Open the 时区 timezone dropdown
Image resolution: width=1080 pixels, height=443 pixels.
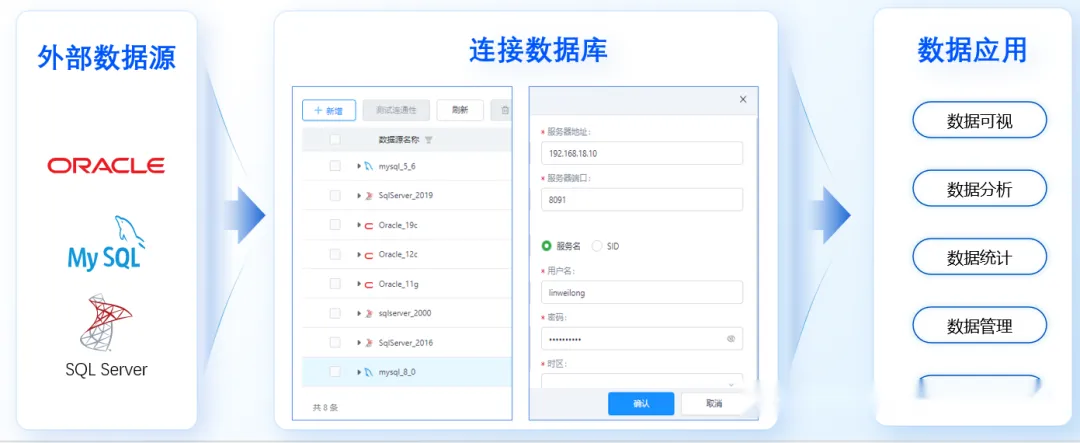[642, 382]
